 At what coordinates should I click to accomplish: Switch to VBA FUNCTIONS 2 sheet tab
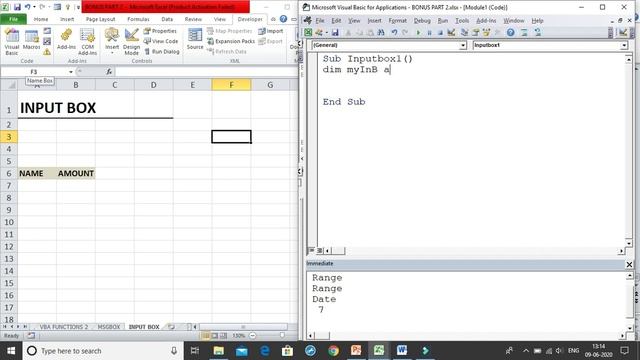(64, 327)
